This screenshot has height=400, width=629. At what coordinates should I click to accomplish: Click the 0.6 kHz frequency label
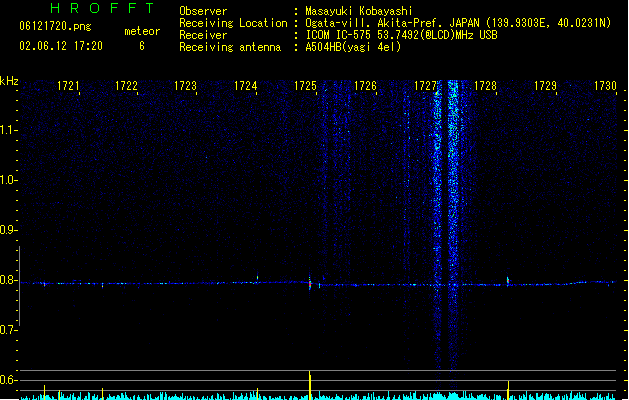pos(8,380)
